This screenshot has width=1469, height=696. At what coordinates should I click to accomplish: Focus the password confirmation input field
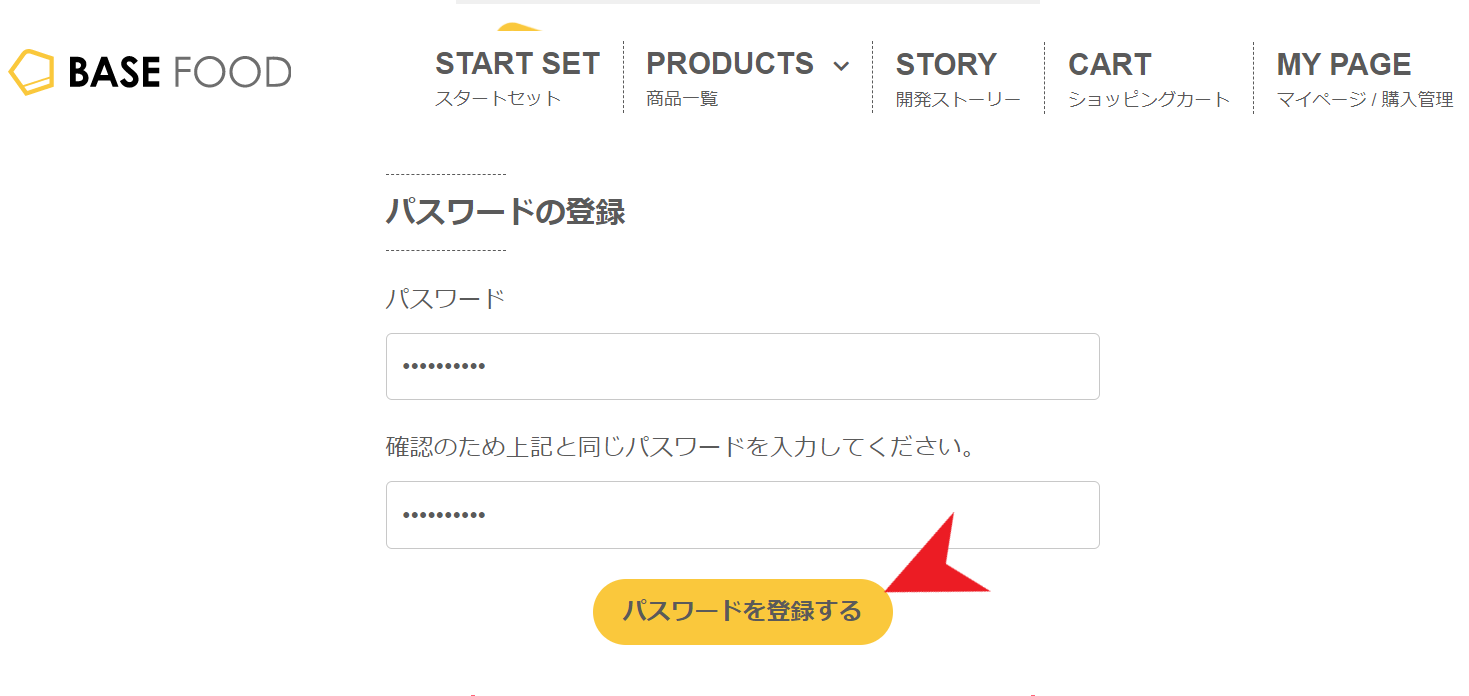click(x=743, y=515)
